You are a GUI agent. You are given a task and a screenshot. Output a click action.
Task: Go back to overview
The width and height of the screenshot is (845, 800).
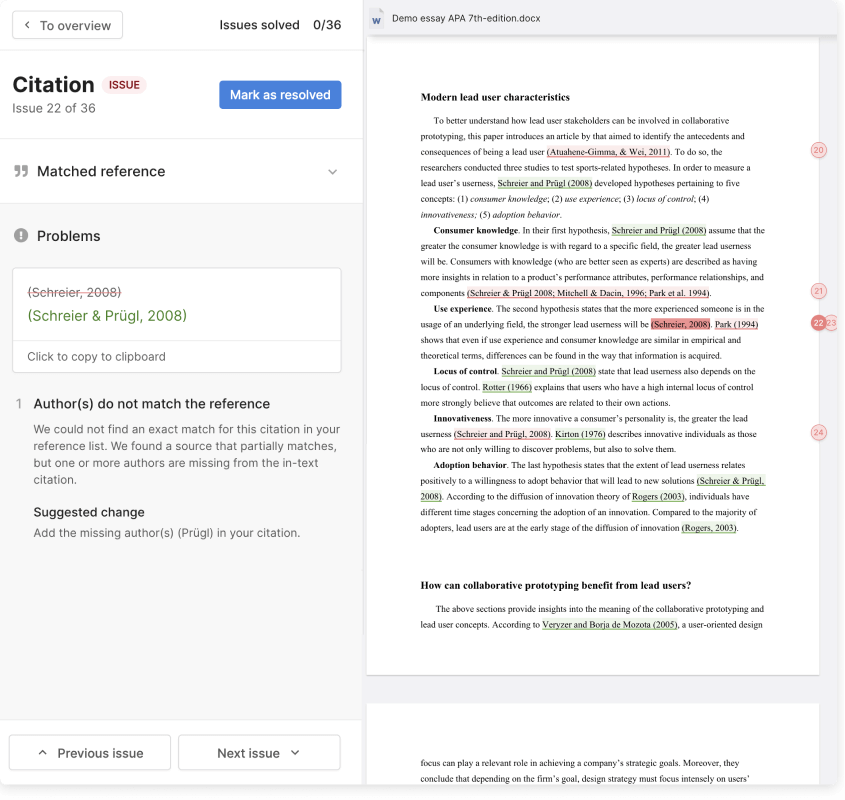[x=67, y=25]
